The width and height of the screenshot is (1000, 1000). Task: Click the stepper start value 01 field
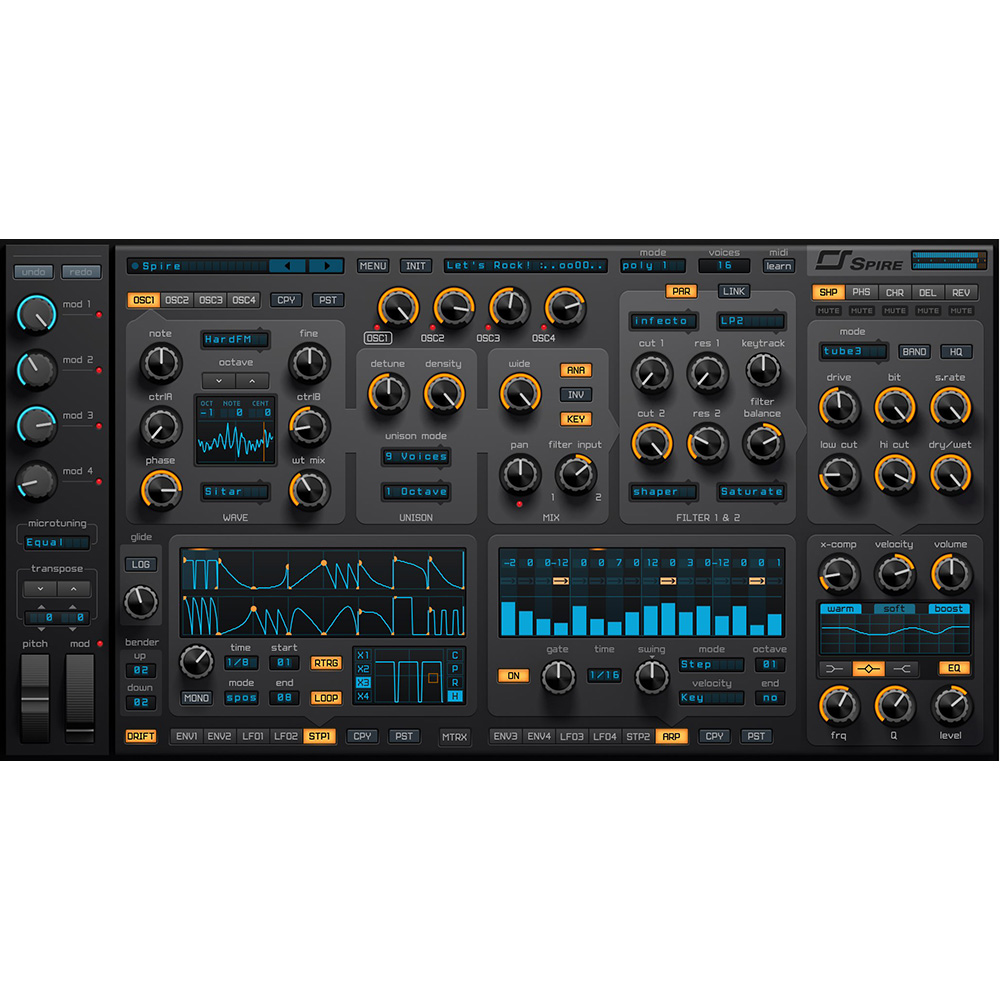click(x=284, y=663)
